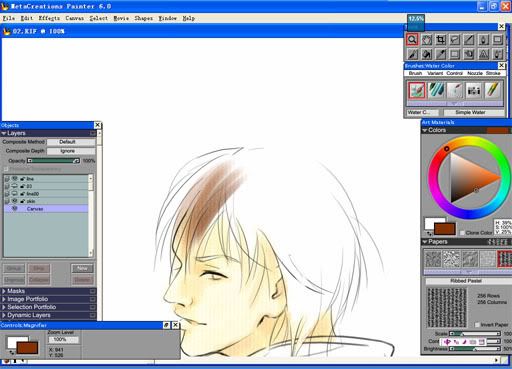512x369 pixels.
Task: Click the pink move-arrows icon in floating toolbar
Action: [x=447, y=342]
